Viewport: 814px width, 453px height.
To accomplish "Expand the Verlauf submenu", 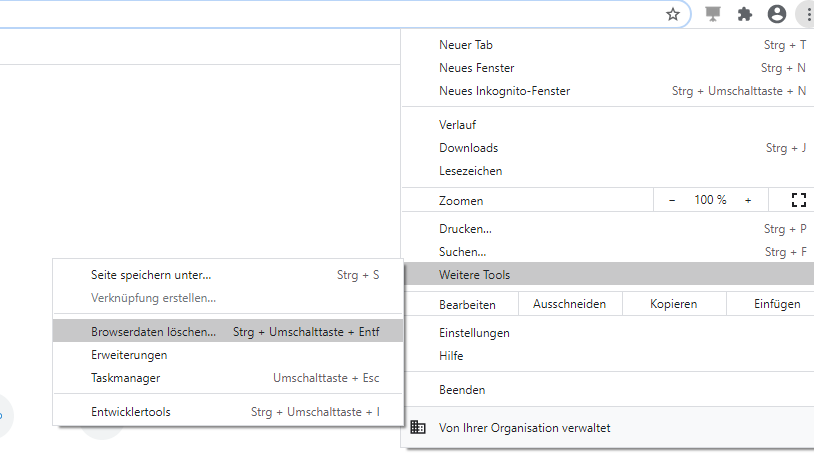I will coord(458,125).
